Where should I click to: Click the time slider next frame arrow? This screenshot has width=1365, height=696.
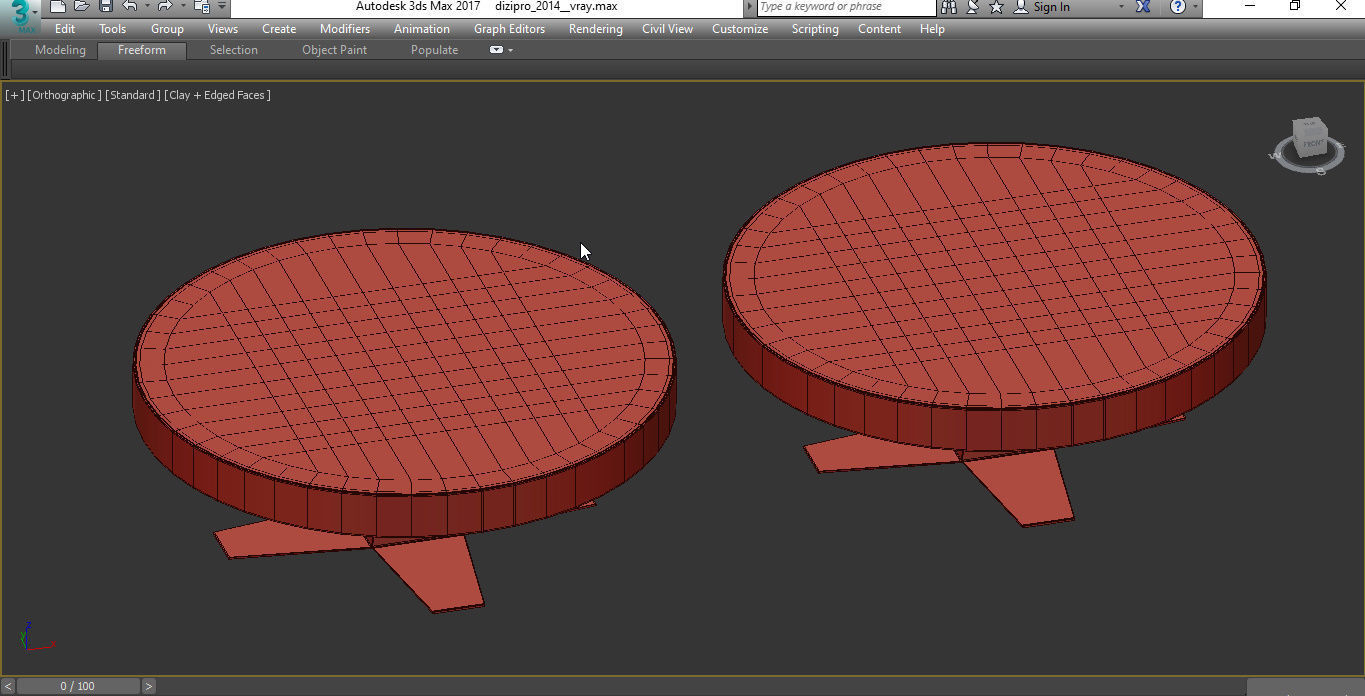click(x=148, y=686)
